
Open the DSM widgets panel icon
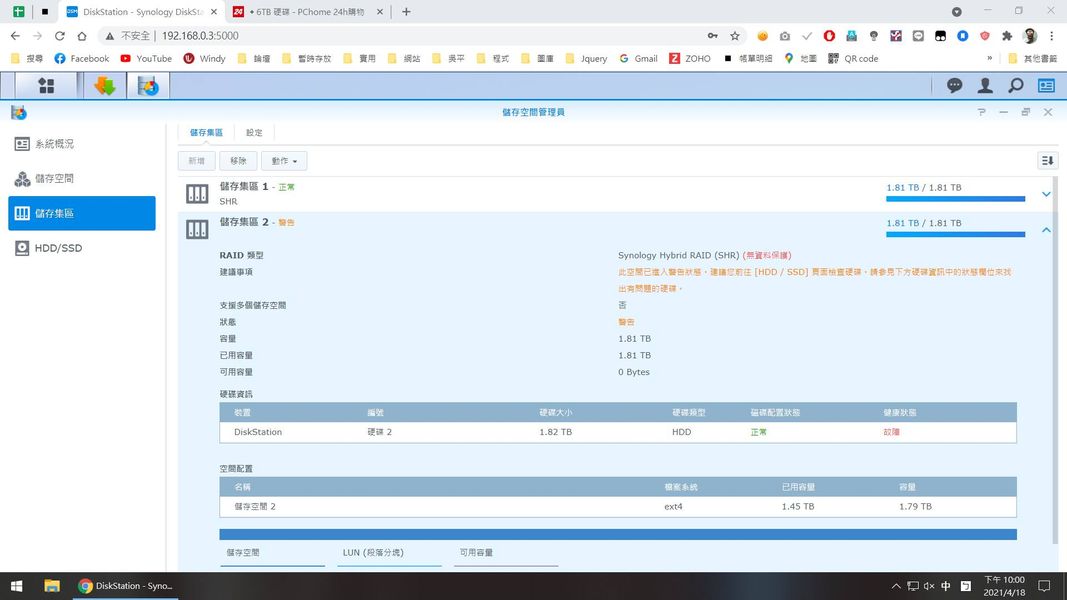coord(1046,86)
